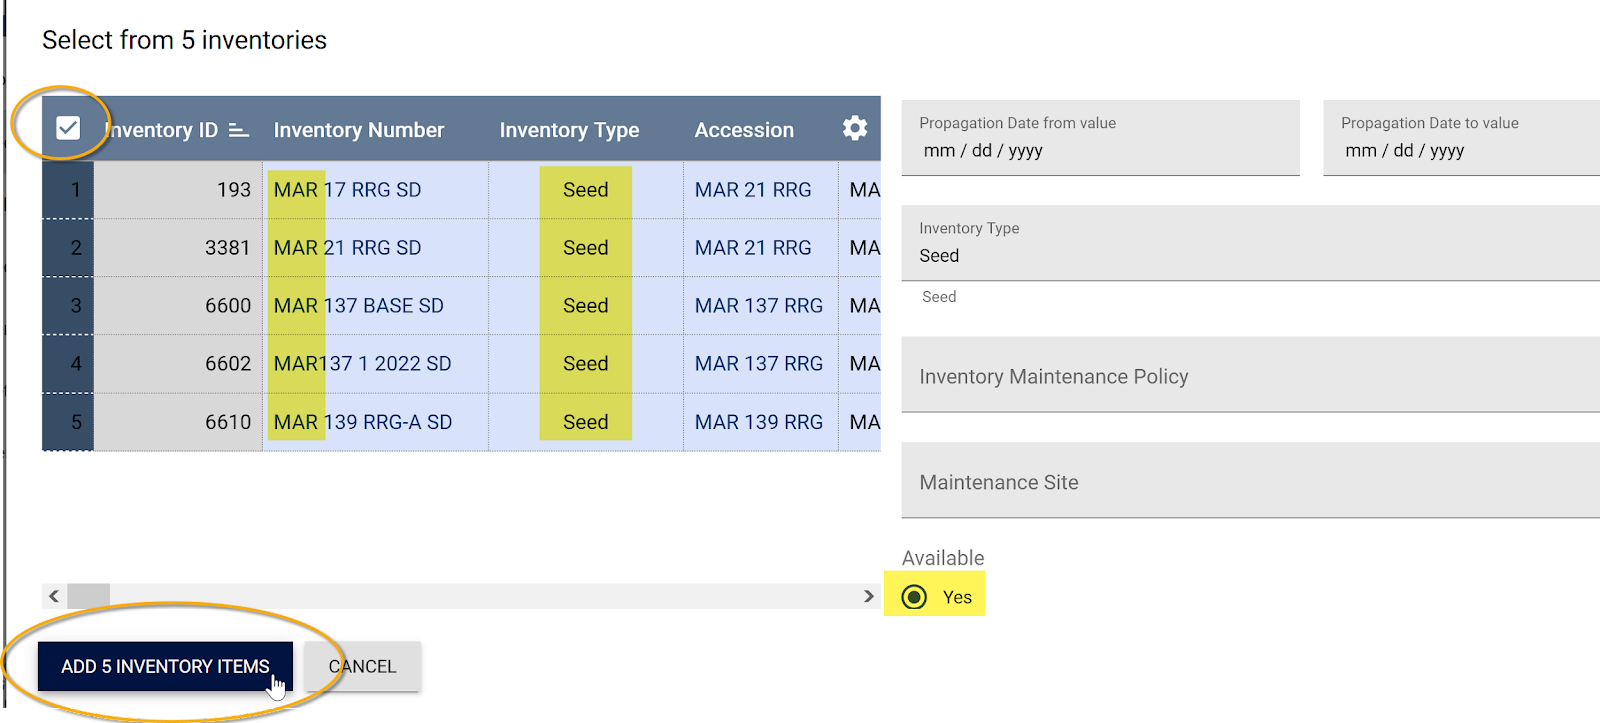Click Seed type cell in row 6600
The height and width of the screenshot is (723, 1600).
click(585, 306)
